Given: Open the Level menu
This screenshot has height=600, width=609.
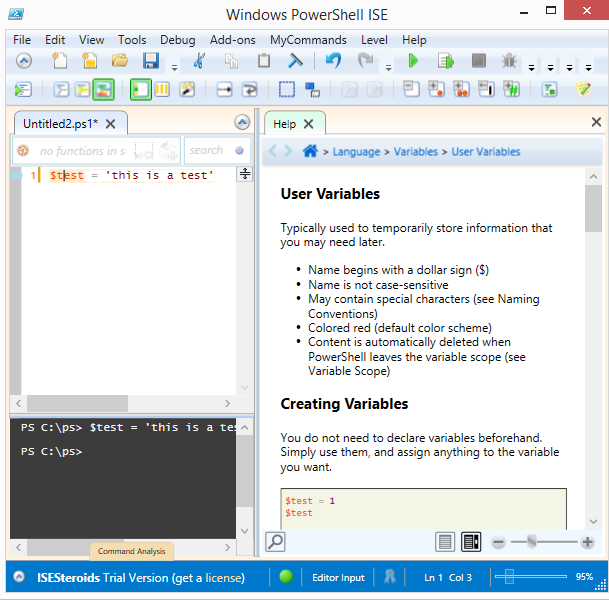Looking at the screenshot, I should tap(374, 40).
